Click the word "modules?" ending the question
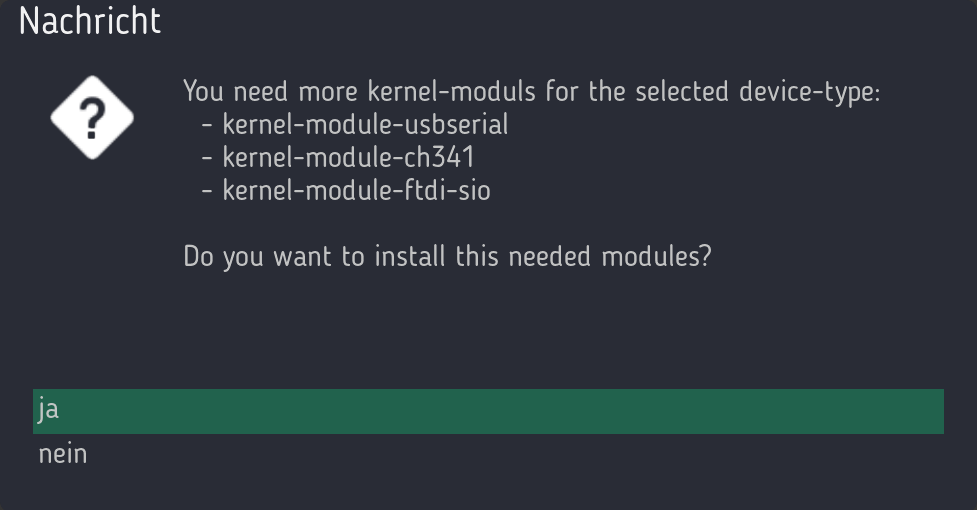The width and height of the screenshot is (977, 510). (x=656, y=256)
